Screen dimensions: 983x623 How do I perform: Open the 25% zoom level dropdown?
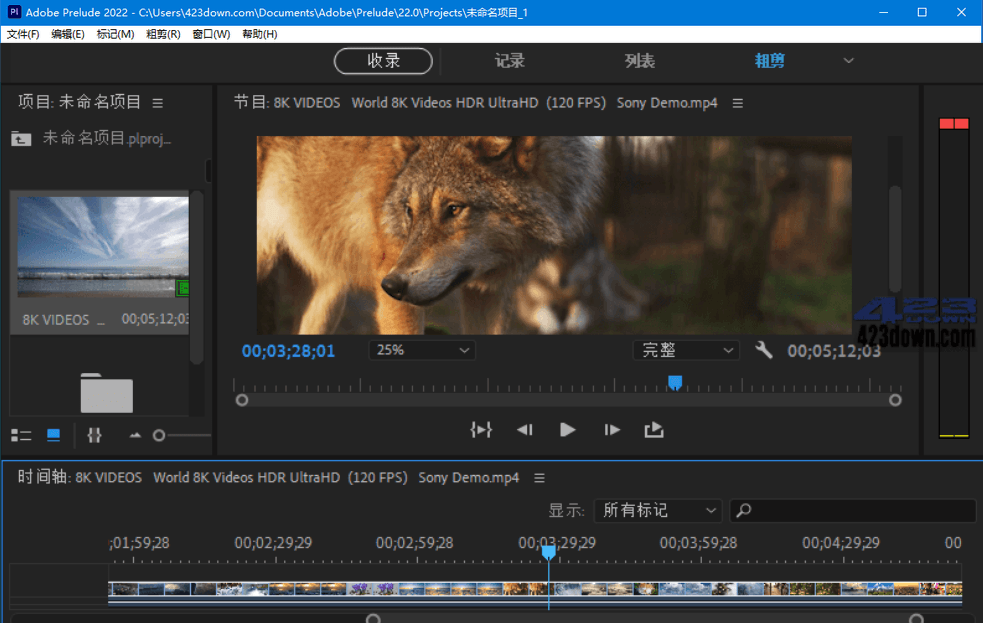[x=421, y=350]
